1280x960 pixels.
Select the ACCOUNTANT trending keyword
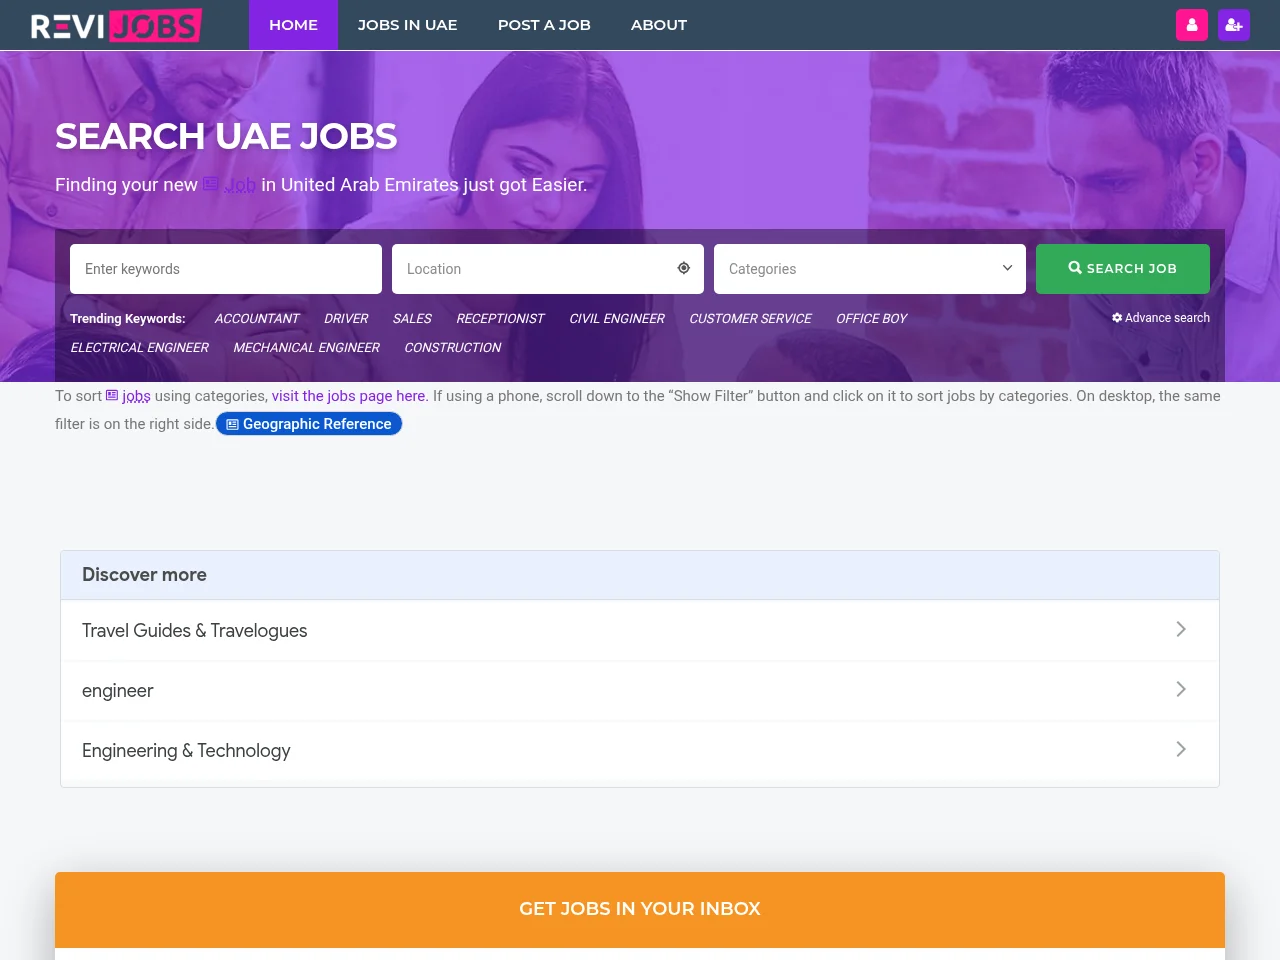click(257, 318)
